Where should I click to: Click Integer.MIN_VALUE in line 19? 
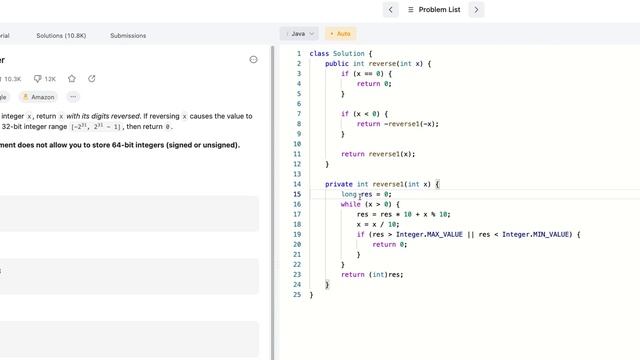[535, 235]
